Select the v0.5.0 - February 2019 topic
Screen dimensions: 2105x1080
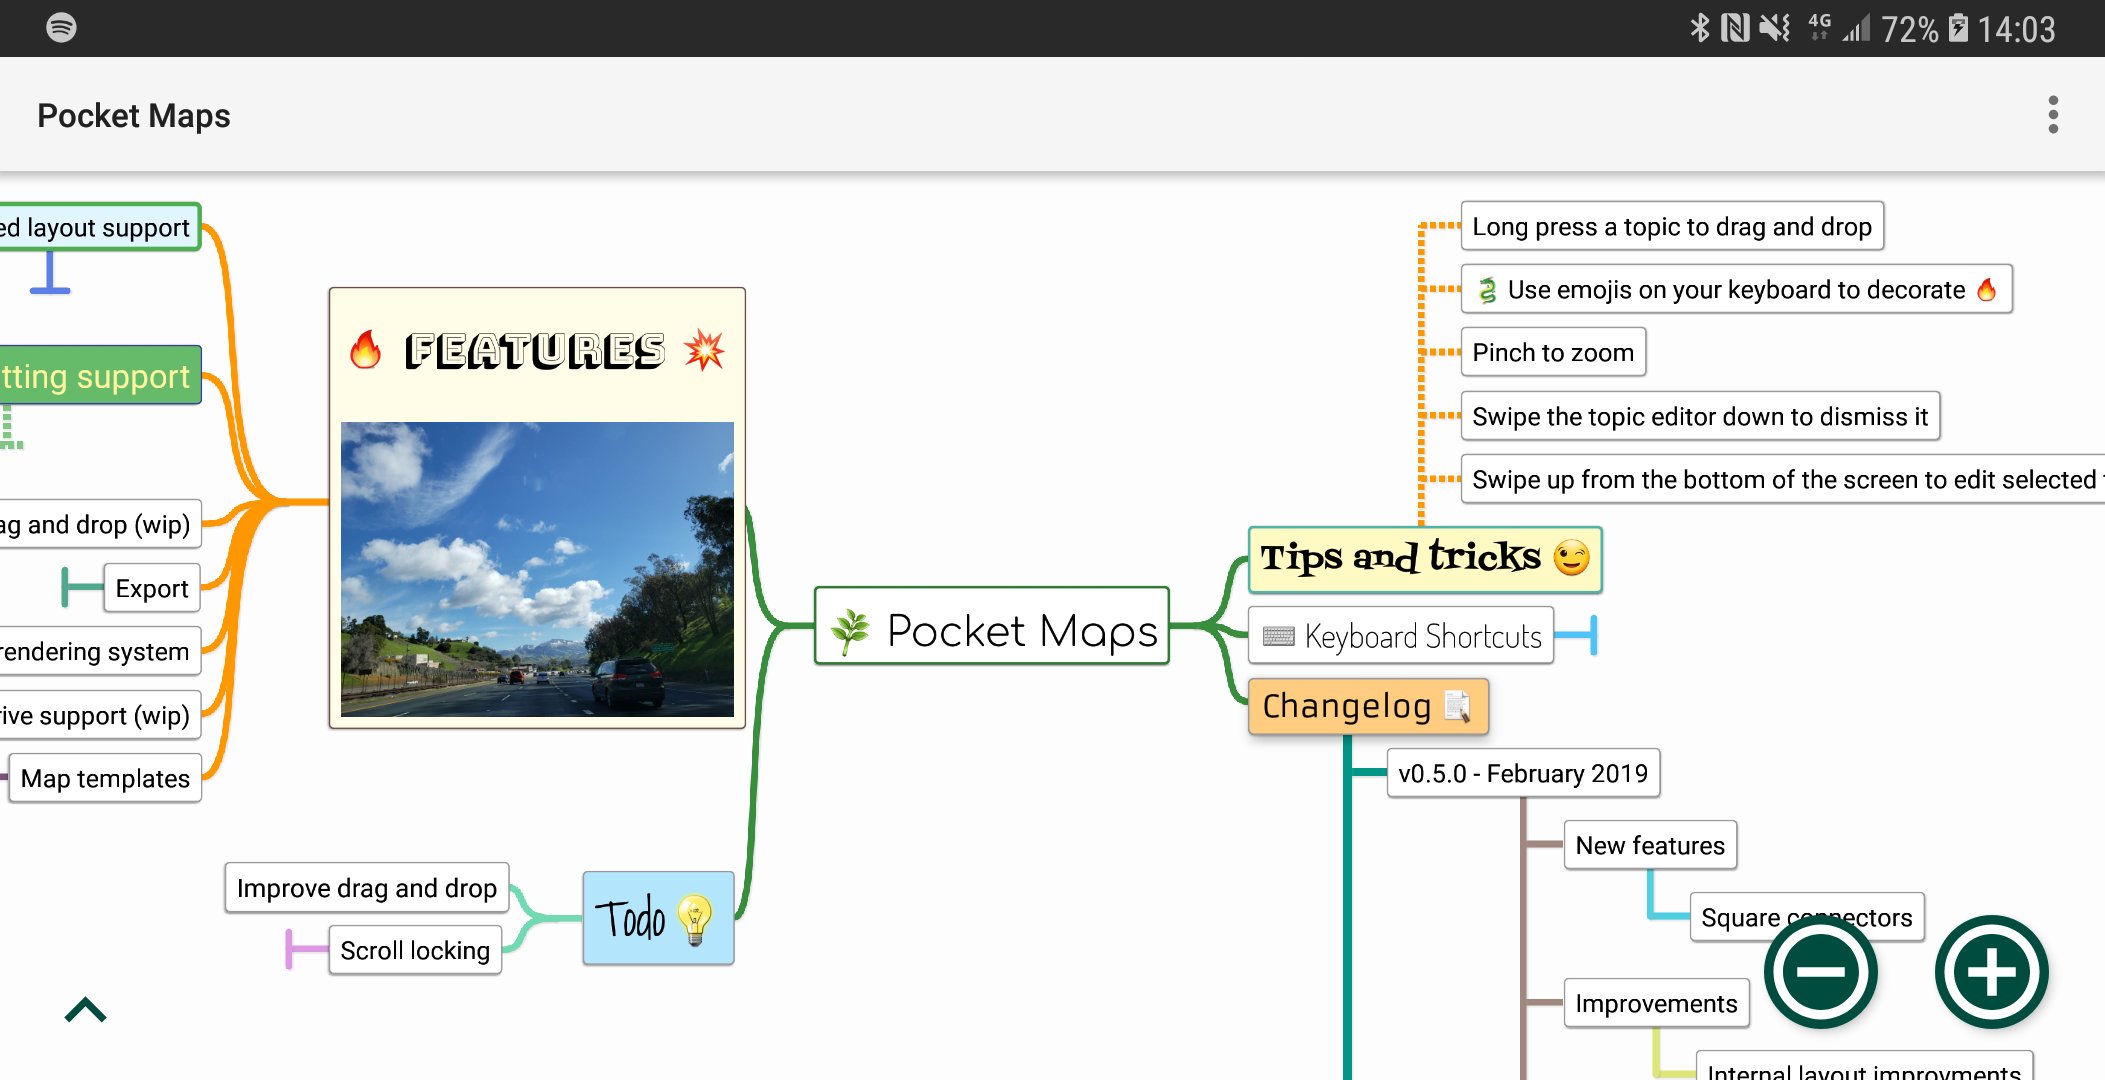point(1522,773)
